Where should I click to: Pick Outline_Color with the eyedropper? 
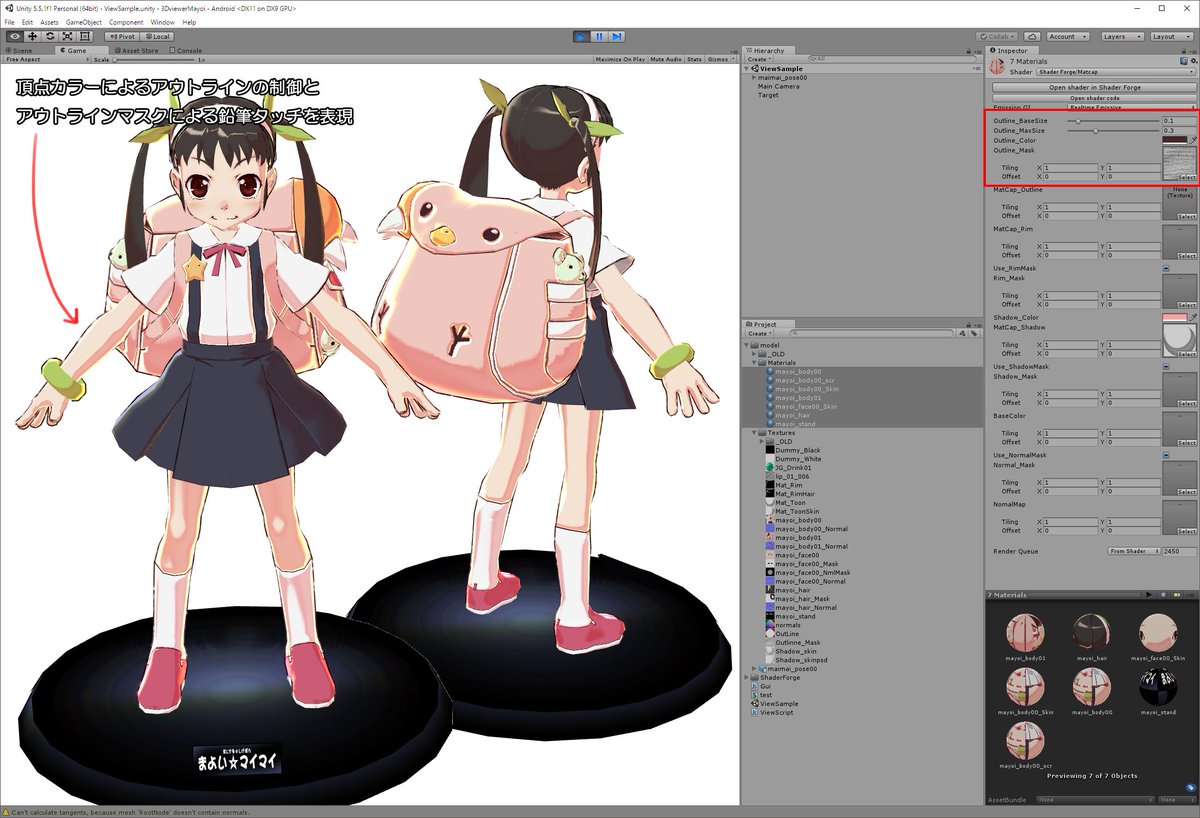[x=1192, y=140]
